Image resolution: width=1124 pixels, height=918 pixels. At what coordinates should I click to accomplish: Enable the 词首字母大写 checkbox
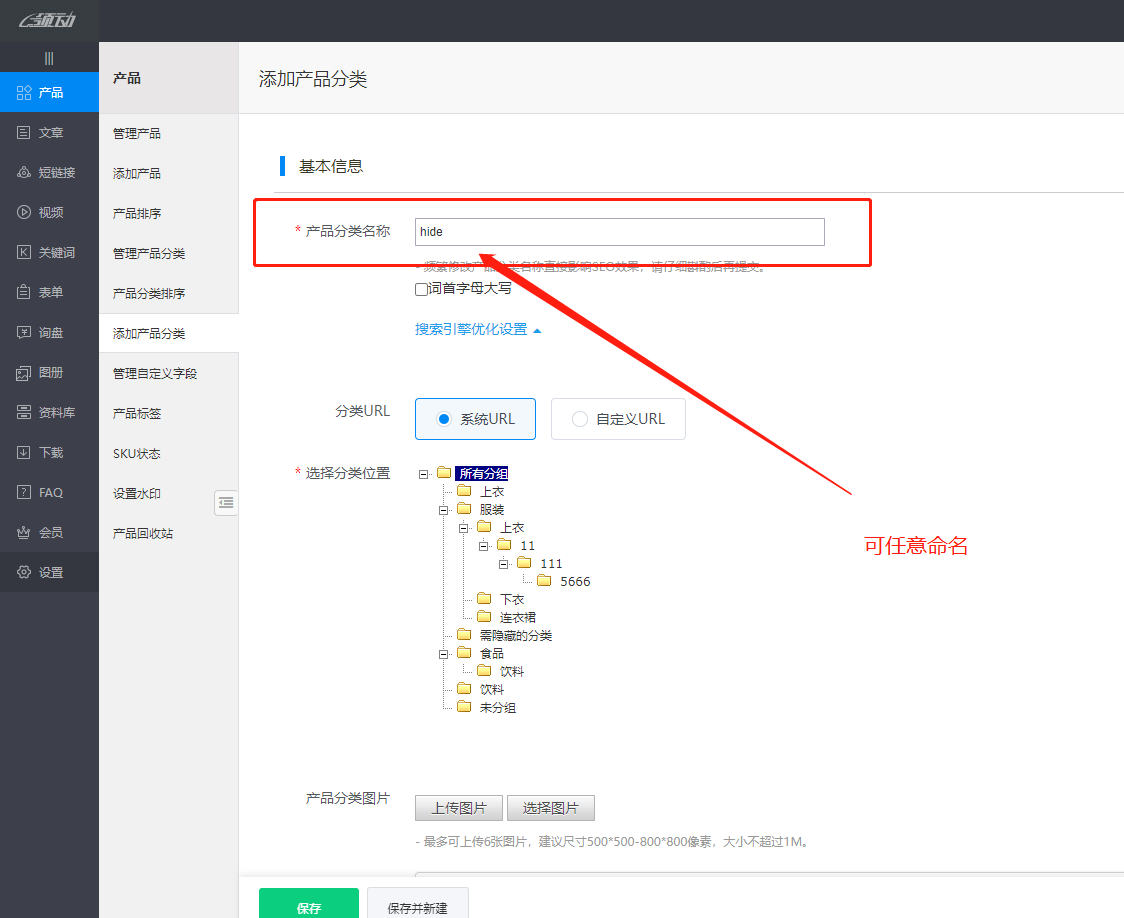point(422,289)
